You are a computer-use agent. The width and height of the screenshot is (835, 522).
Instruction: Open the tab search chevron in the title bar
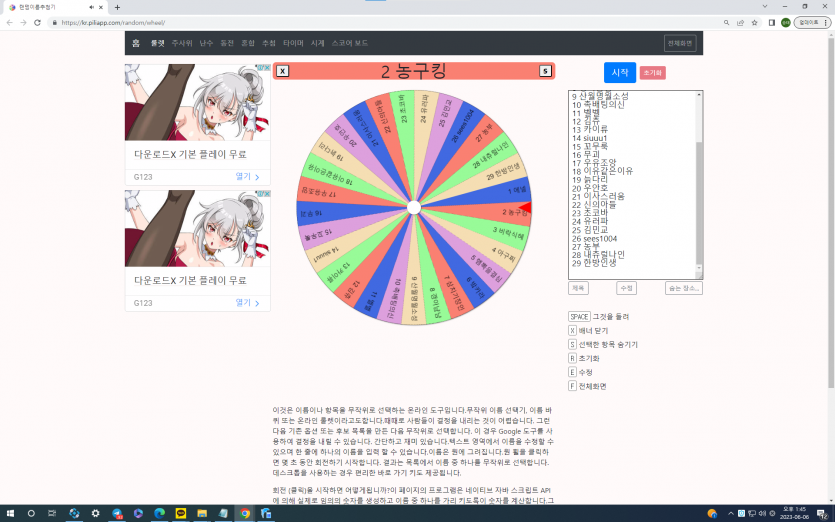[x=765, y=6]
